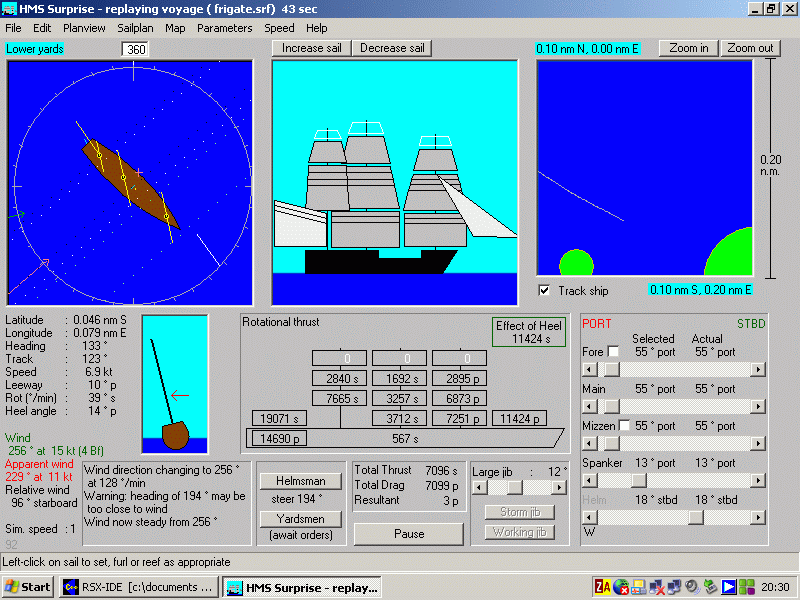The image size is (800, 600).
Task: Open the Parameters menu
Action: pyautogui.click(x=224, y=28)
